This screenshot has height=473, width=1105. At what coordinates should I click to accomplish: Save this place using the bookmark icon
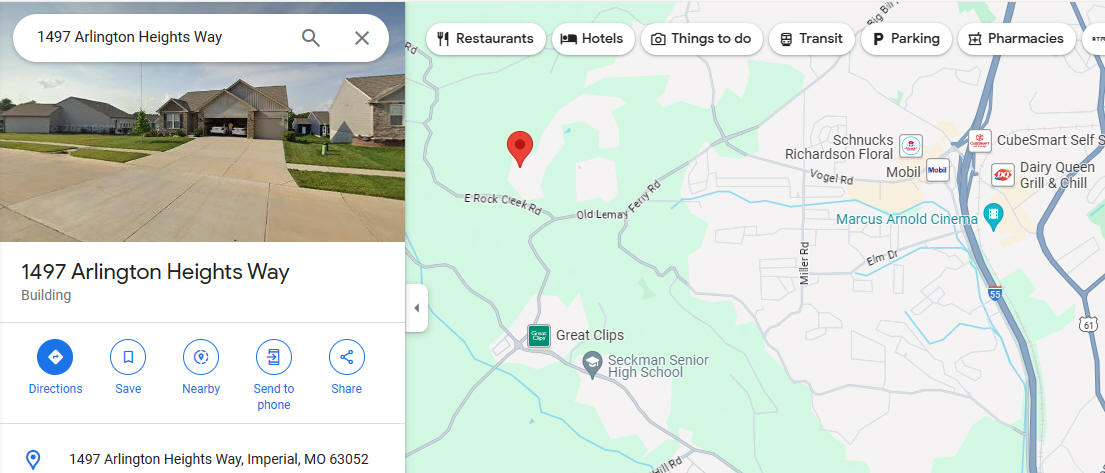(128, 357)
